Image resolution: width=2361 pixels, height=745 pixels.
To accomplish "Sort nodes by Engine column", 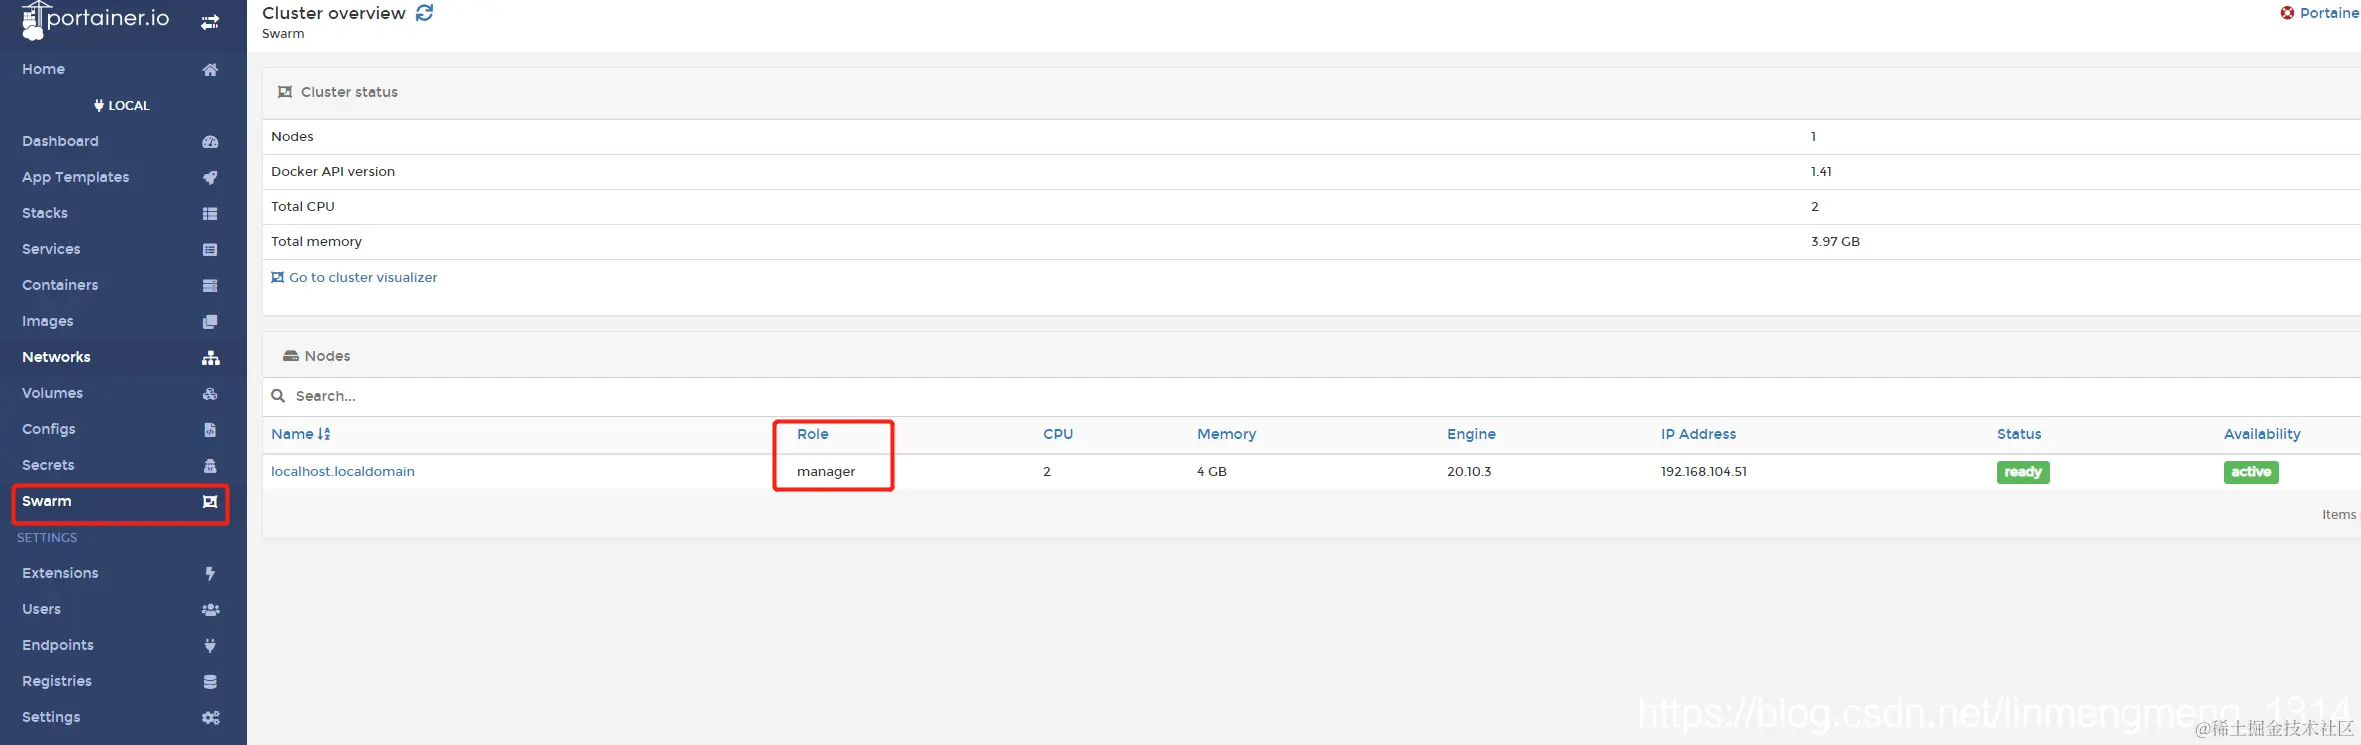I will pos(1471,434).
